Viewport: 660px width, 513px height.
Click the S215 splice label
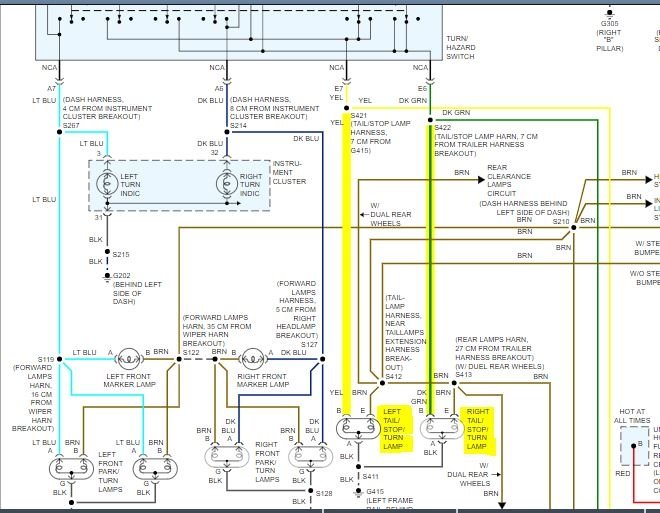pyautogui.click(x=121, y=255)
